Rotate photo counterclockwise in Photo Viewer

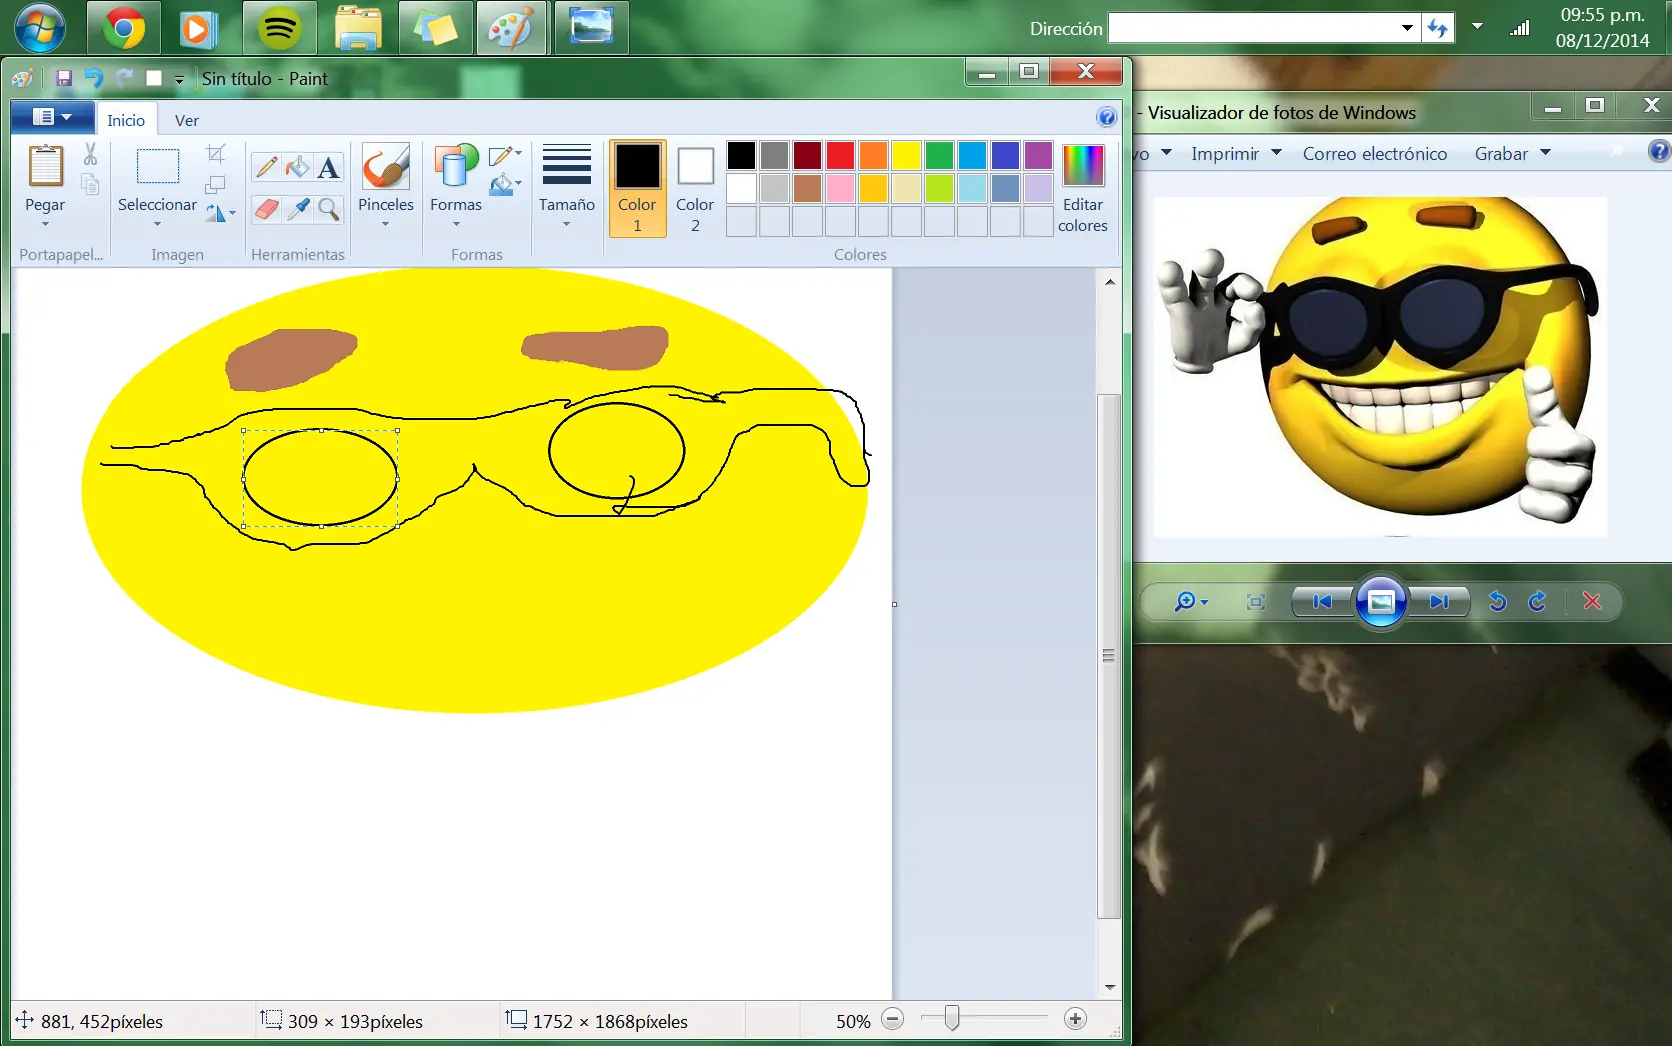coord(1497,601)
